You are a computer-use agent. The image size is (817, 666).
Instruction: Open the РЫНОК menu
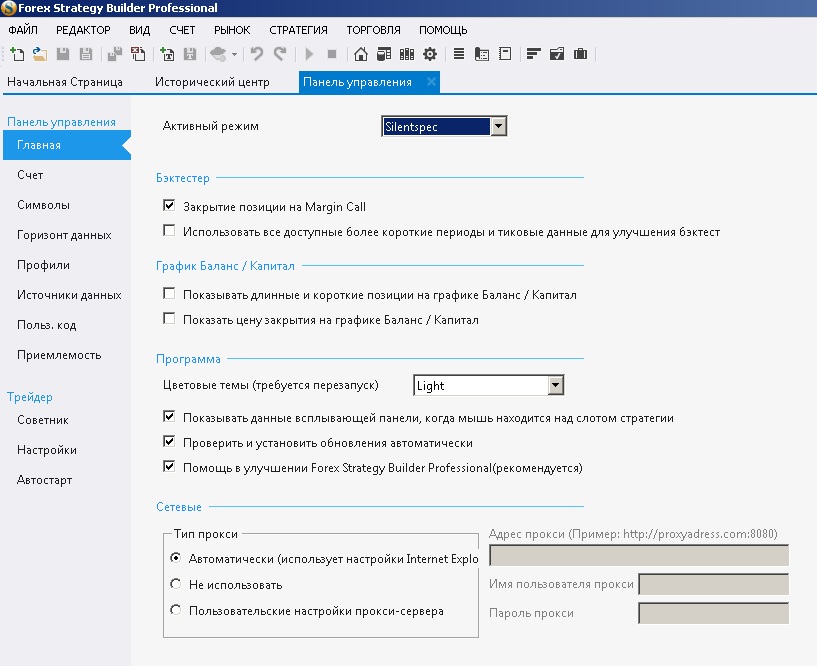(232, 30)
